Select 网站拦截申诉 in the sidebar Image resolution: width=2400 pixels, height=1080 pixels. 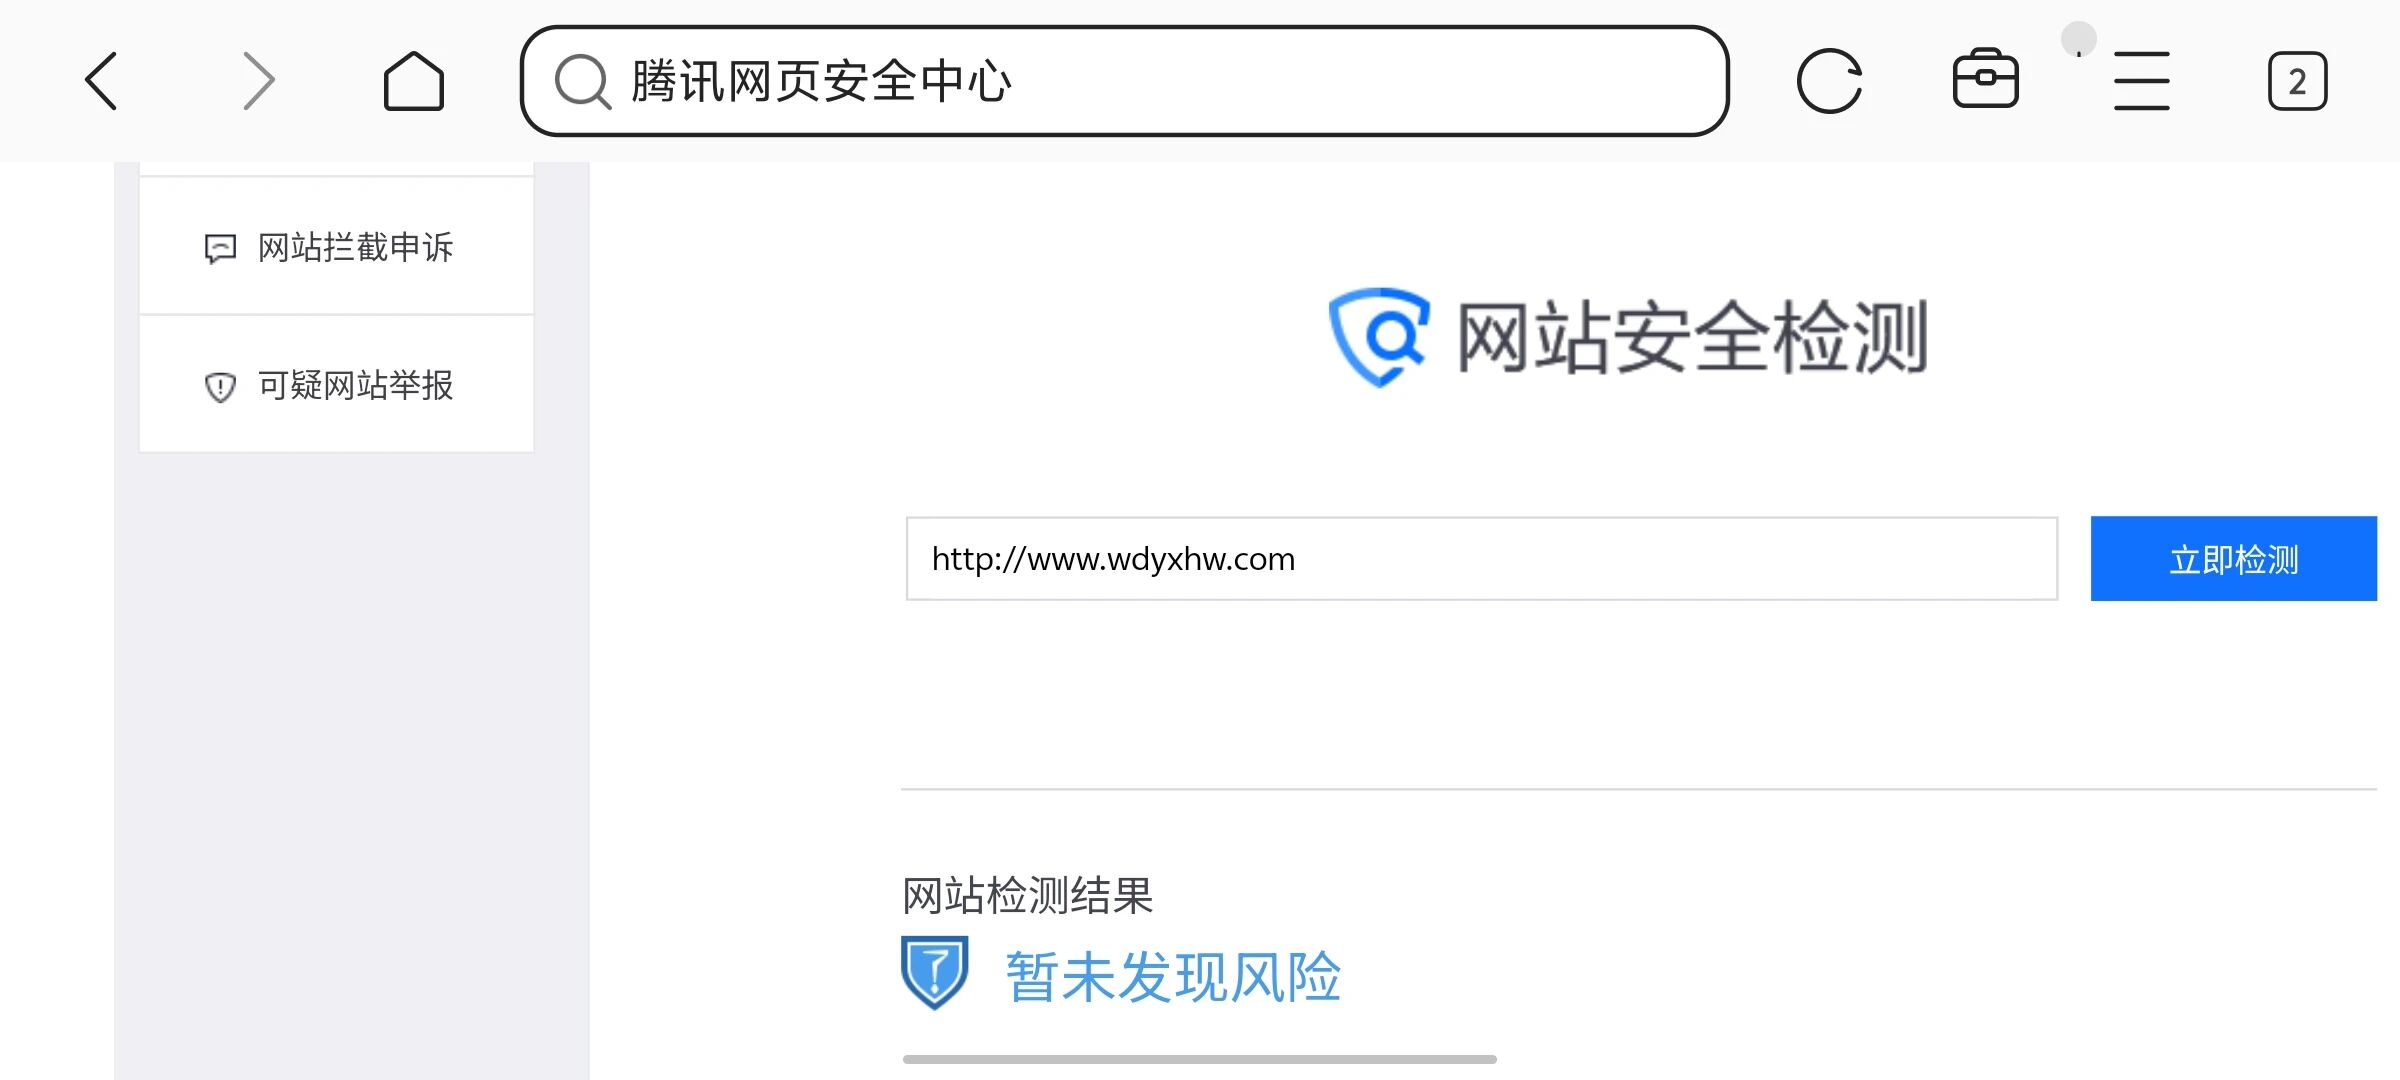tap(336, 247)
